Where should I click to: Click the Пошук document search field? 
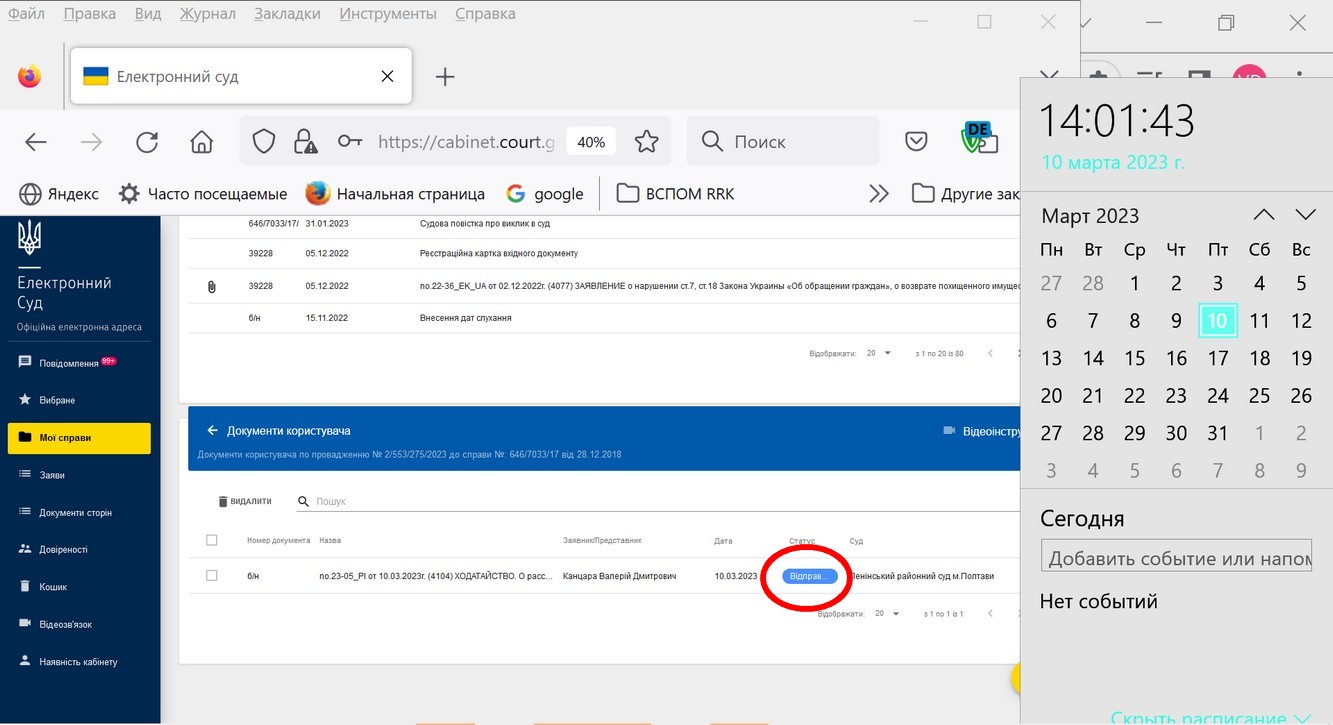click(660, 501)
